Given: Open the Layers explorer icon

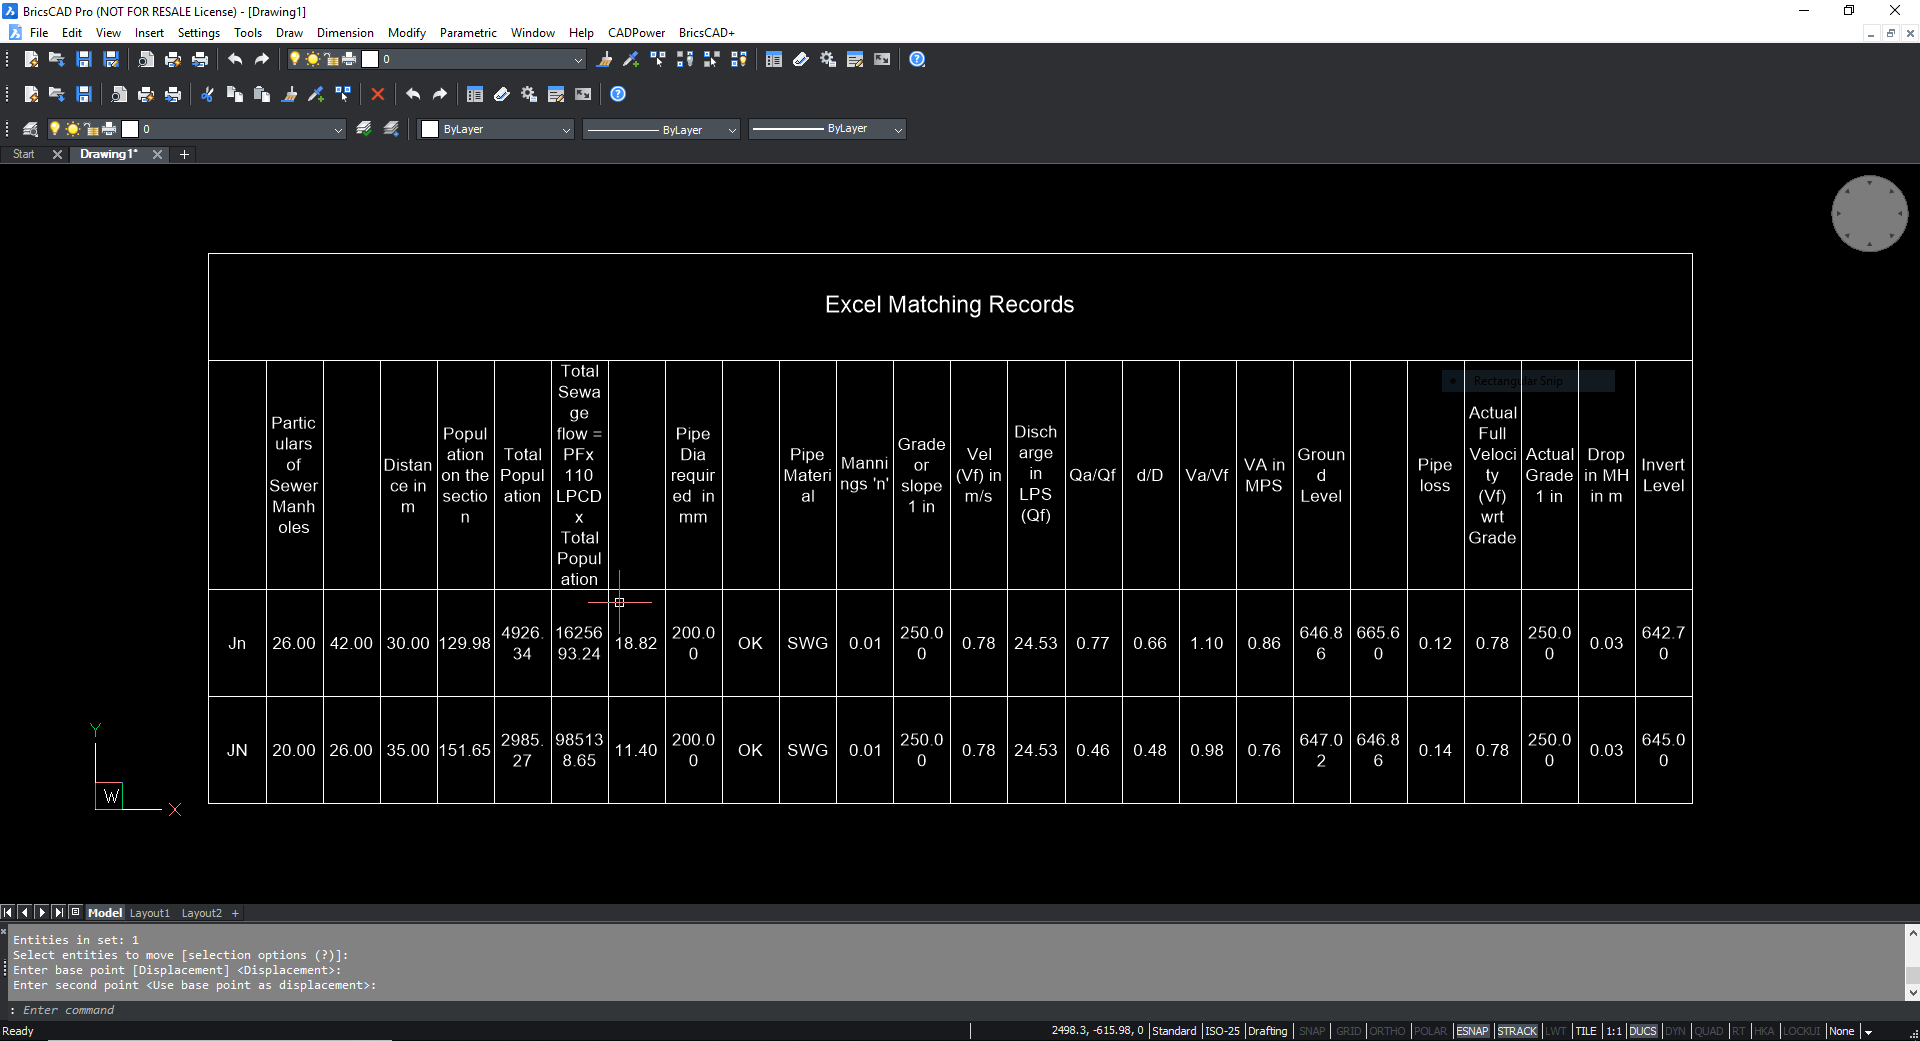Looking at the screenshot, I should point(30,129).
